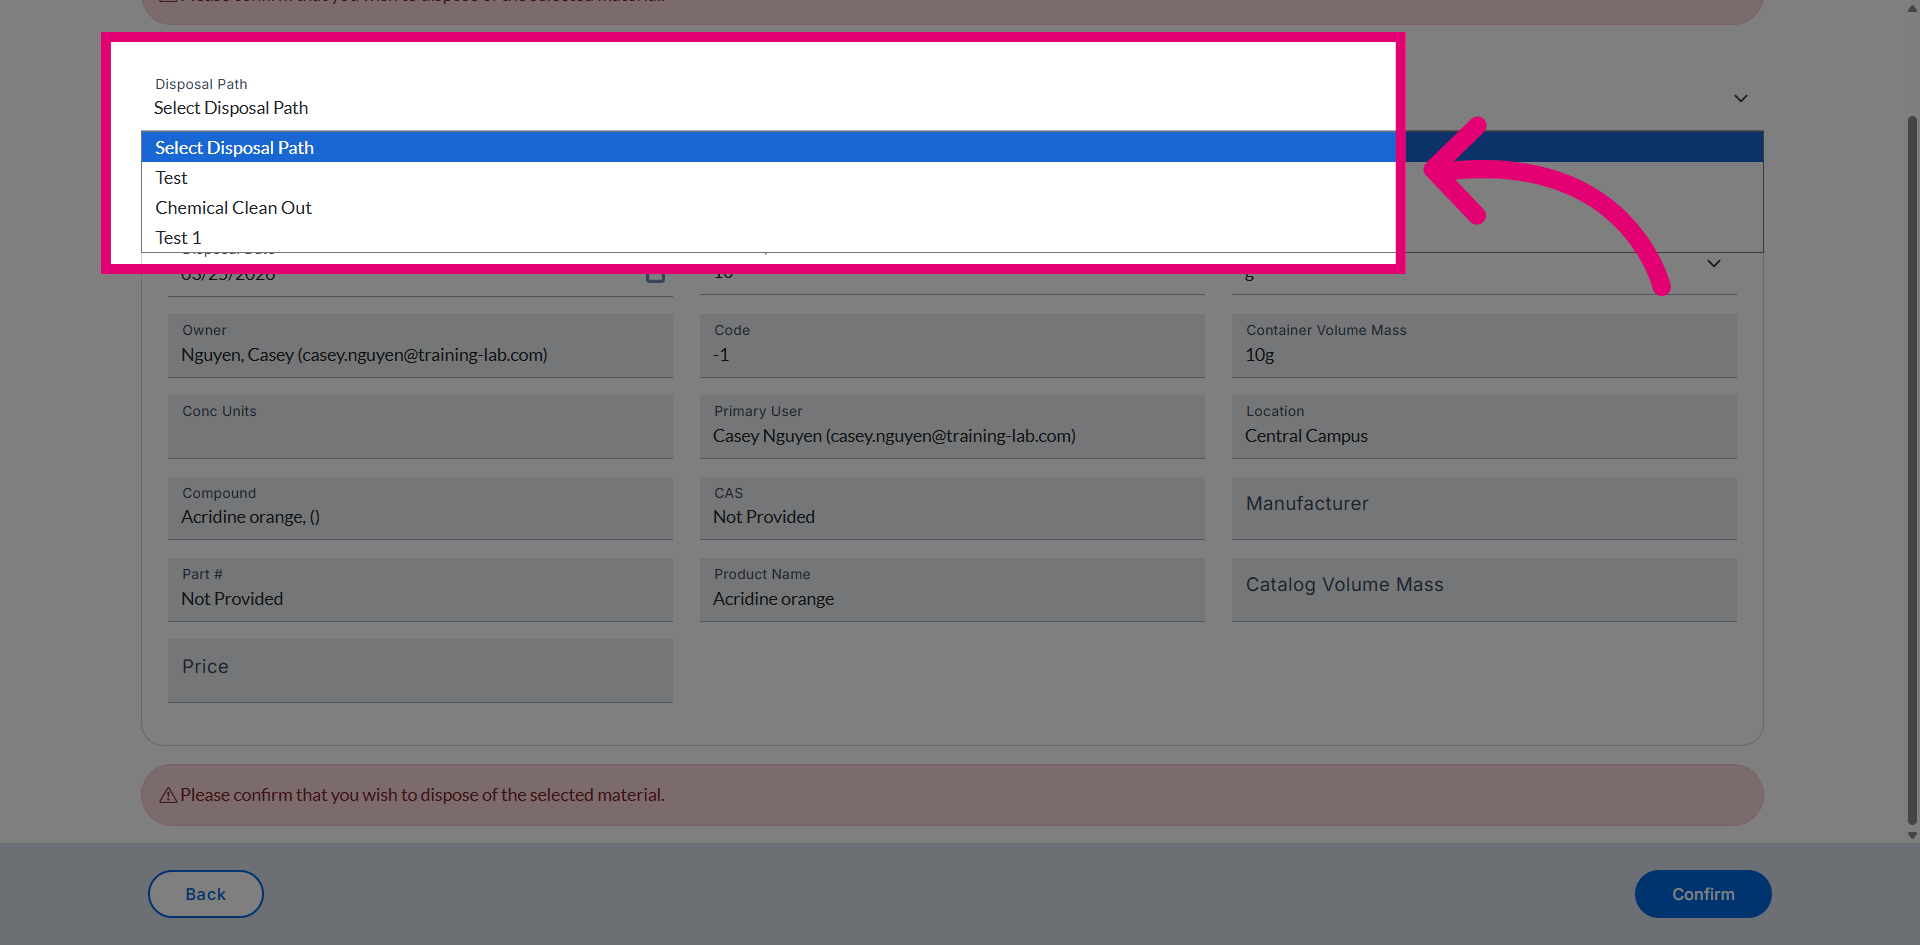Click the Owner field with Nguyen, Casey
Viewport: 1920px width, 945px height.
(420, 346)
